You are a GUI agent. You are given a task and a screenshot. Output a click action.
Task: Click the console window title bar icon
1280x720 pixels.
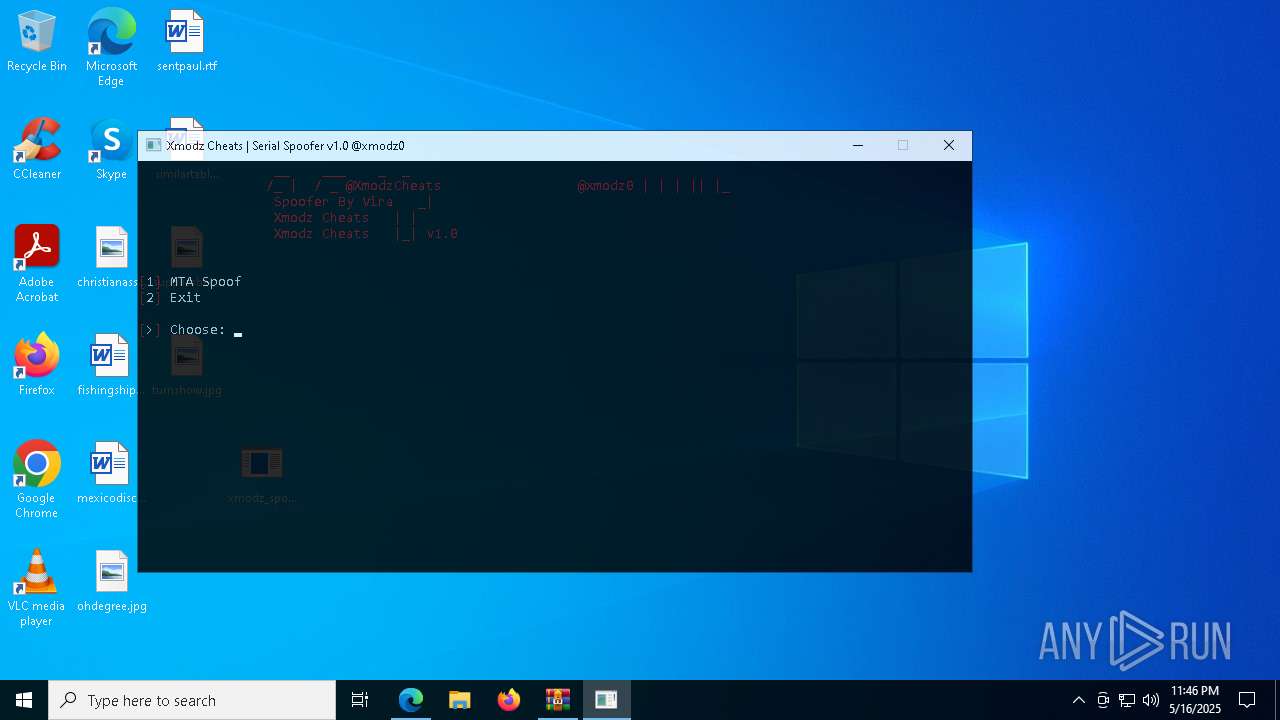154,146
